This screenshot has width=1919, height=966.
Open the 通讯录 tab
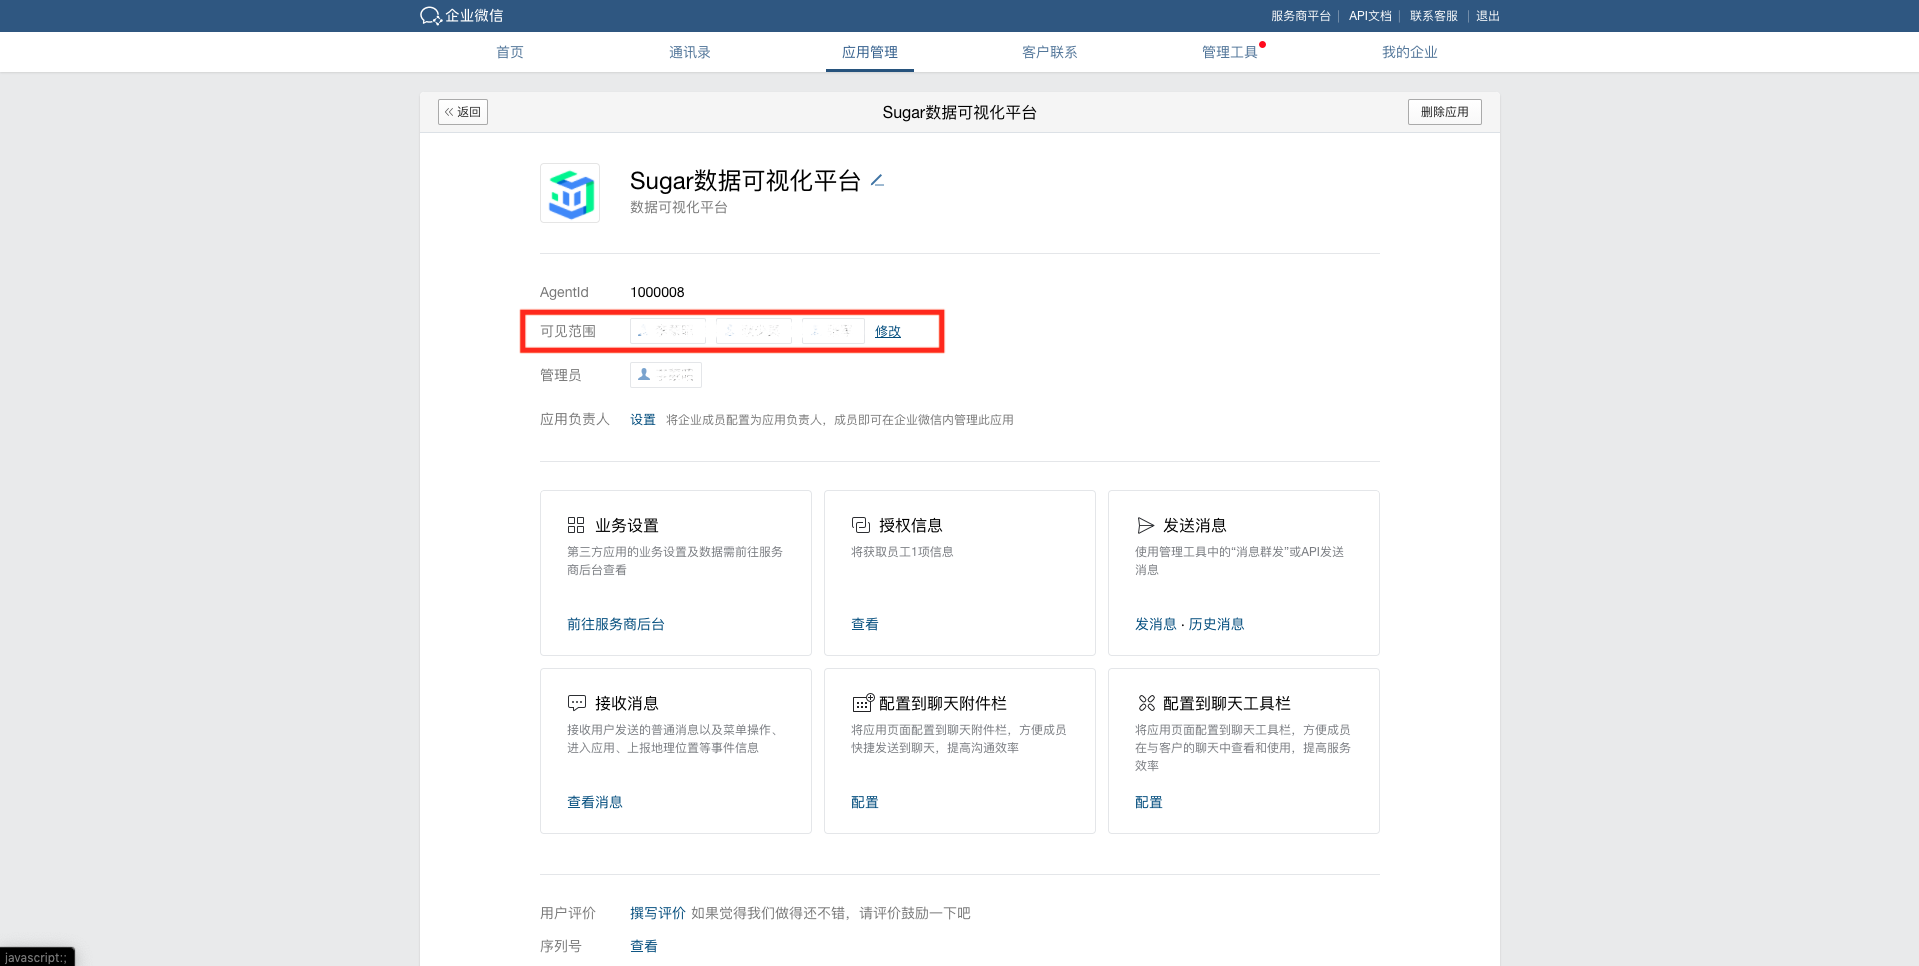coord(690,52)
